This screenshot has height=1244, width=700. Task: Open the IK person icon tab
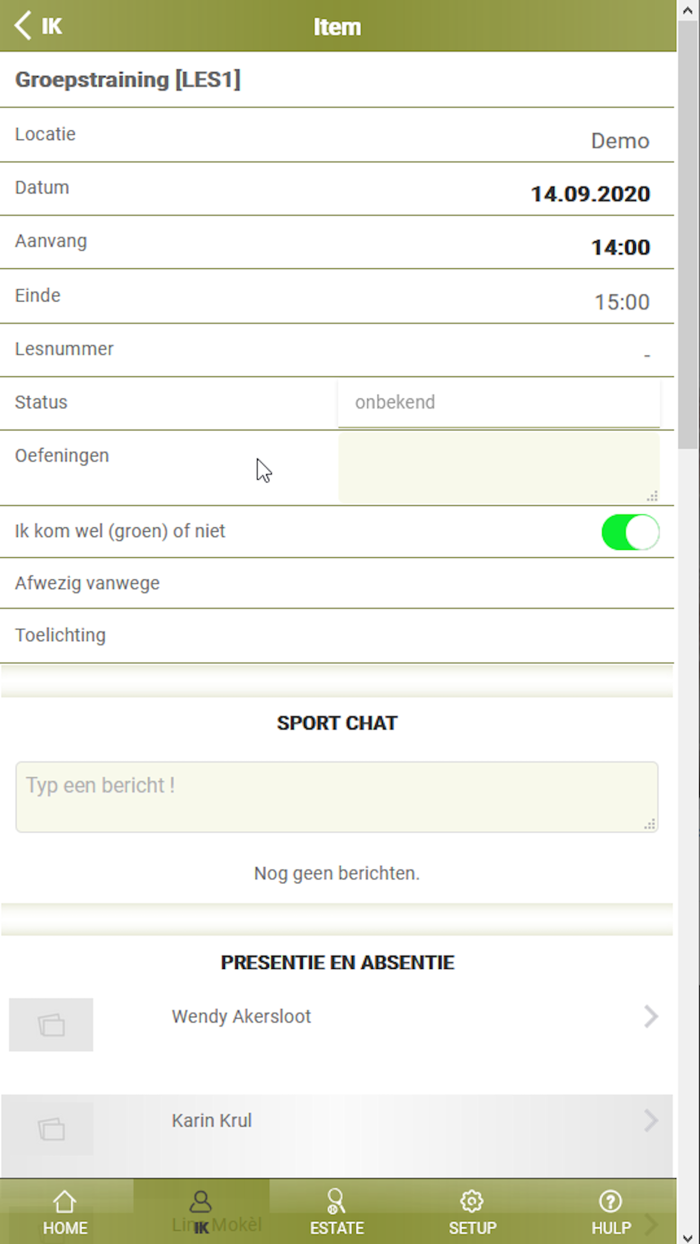(201, 1202)
